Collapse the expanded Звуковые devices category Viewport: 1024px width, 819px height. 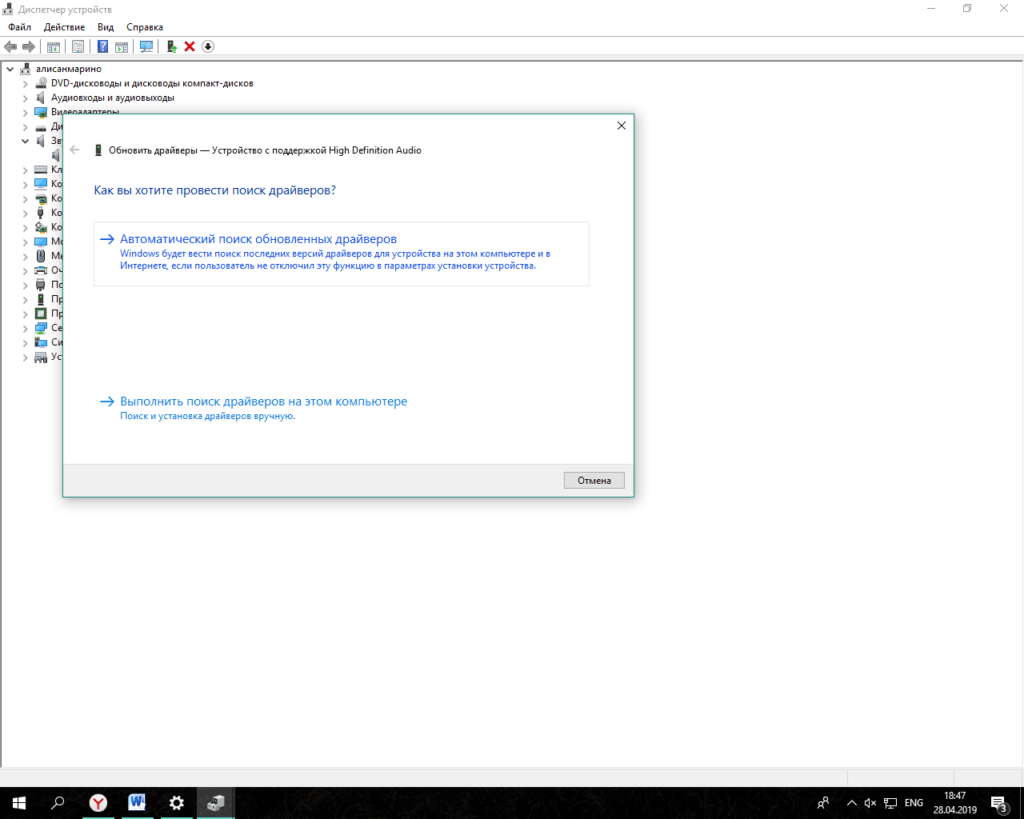point(25,141)
